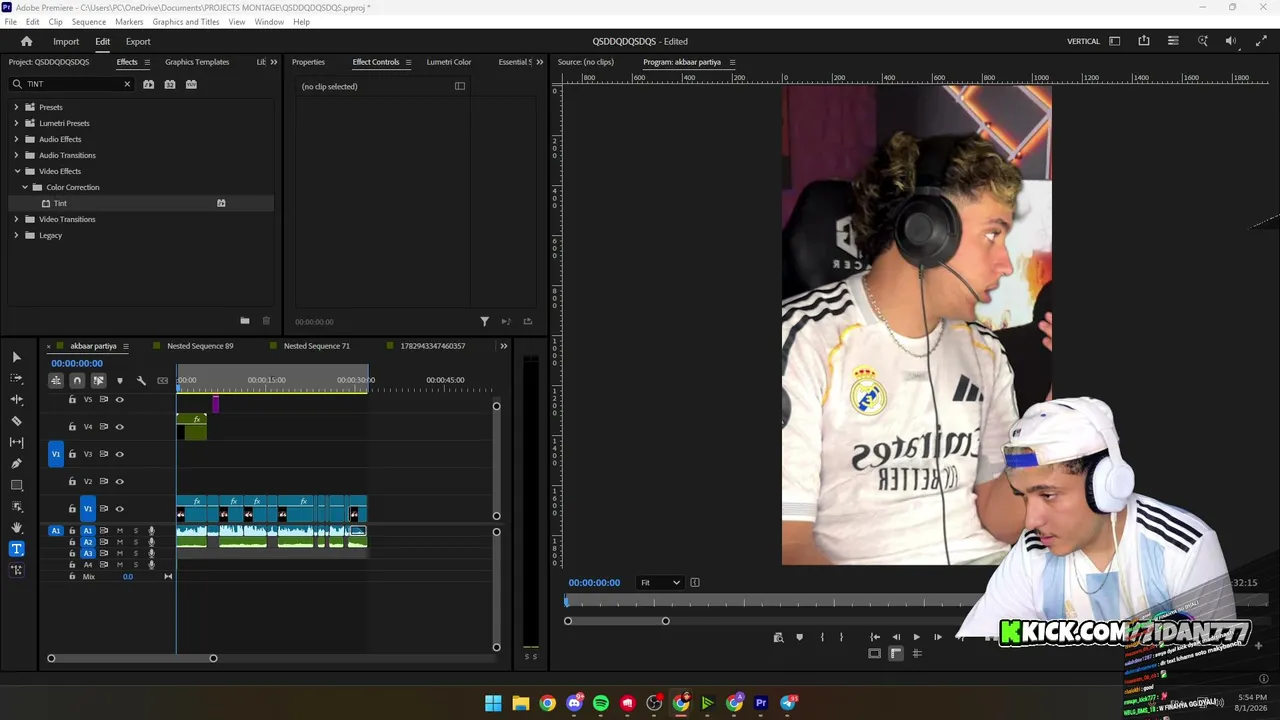This screenshot has height=720, width=1280.
Task: Filter by Accelerated Effects icon
Action: click(149, 84)
